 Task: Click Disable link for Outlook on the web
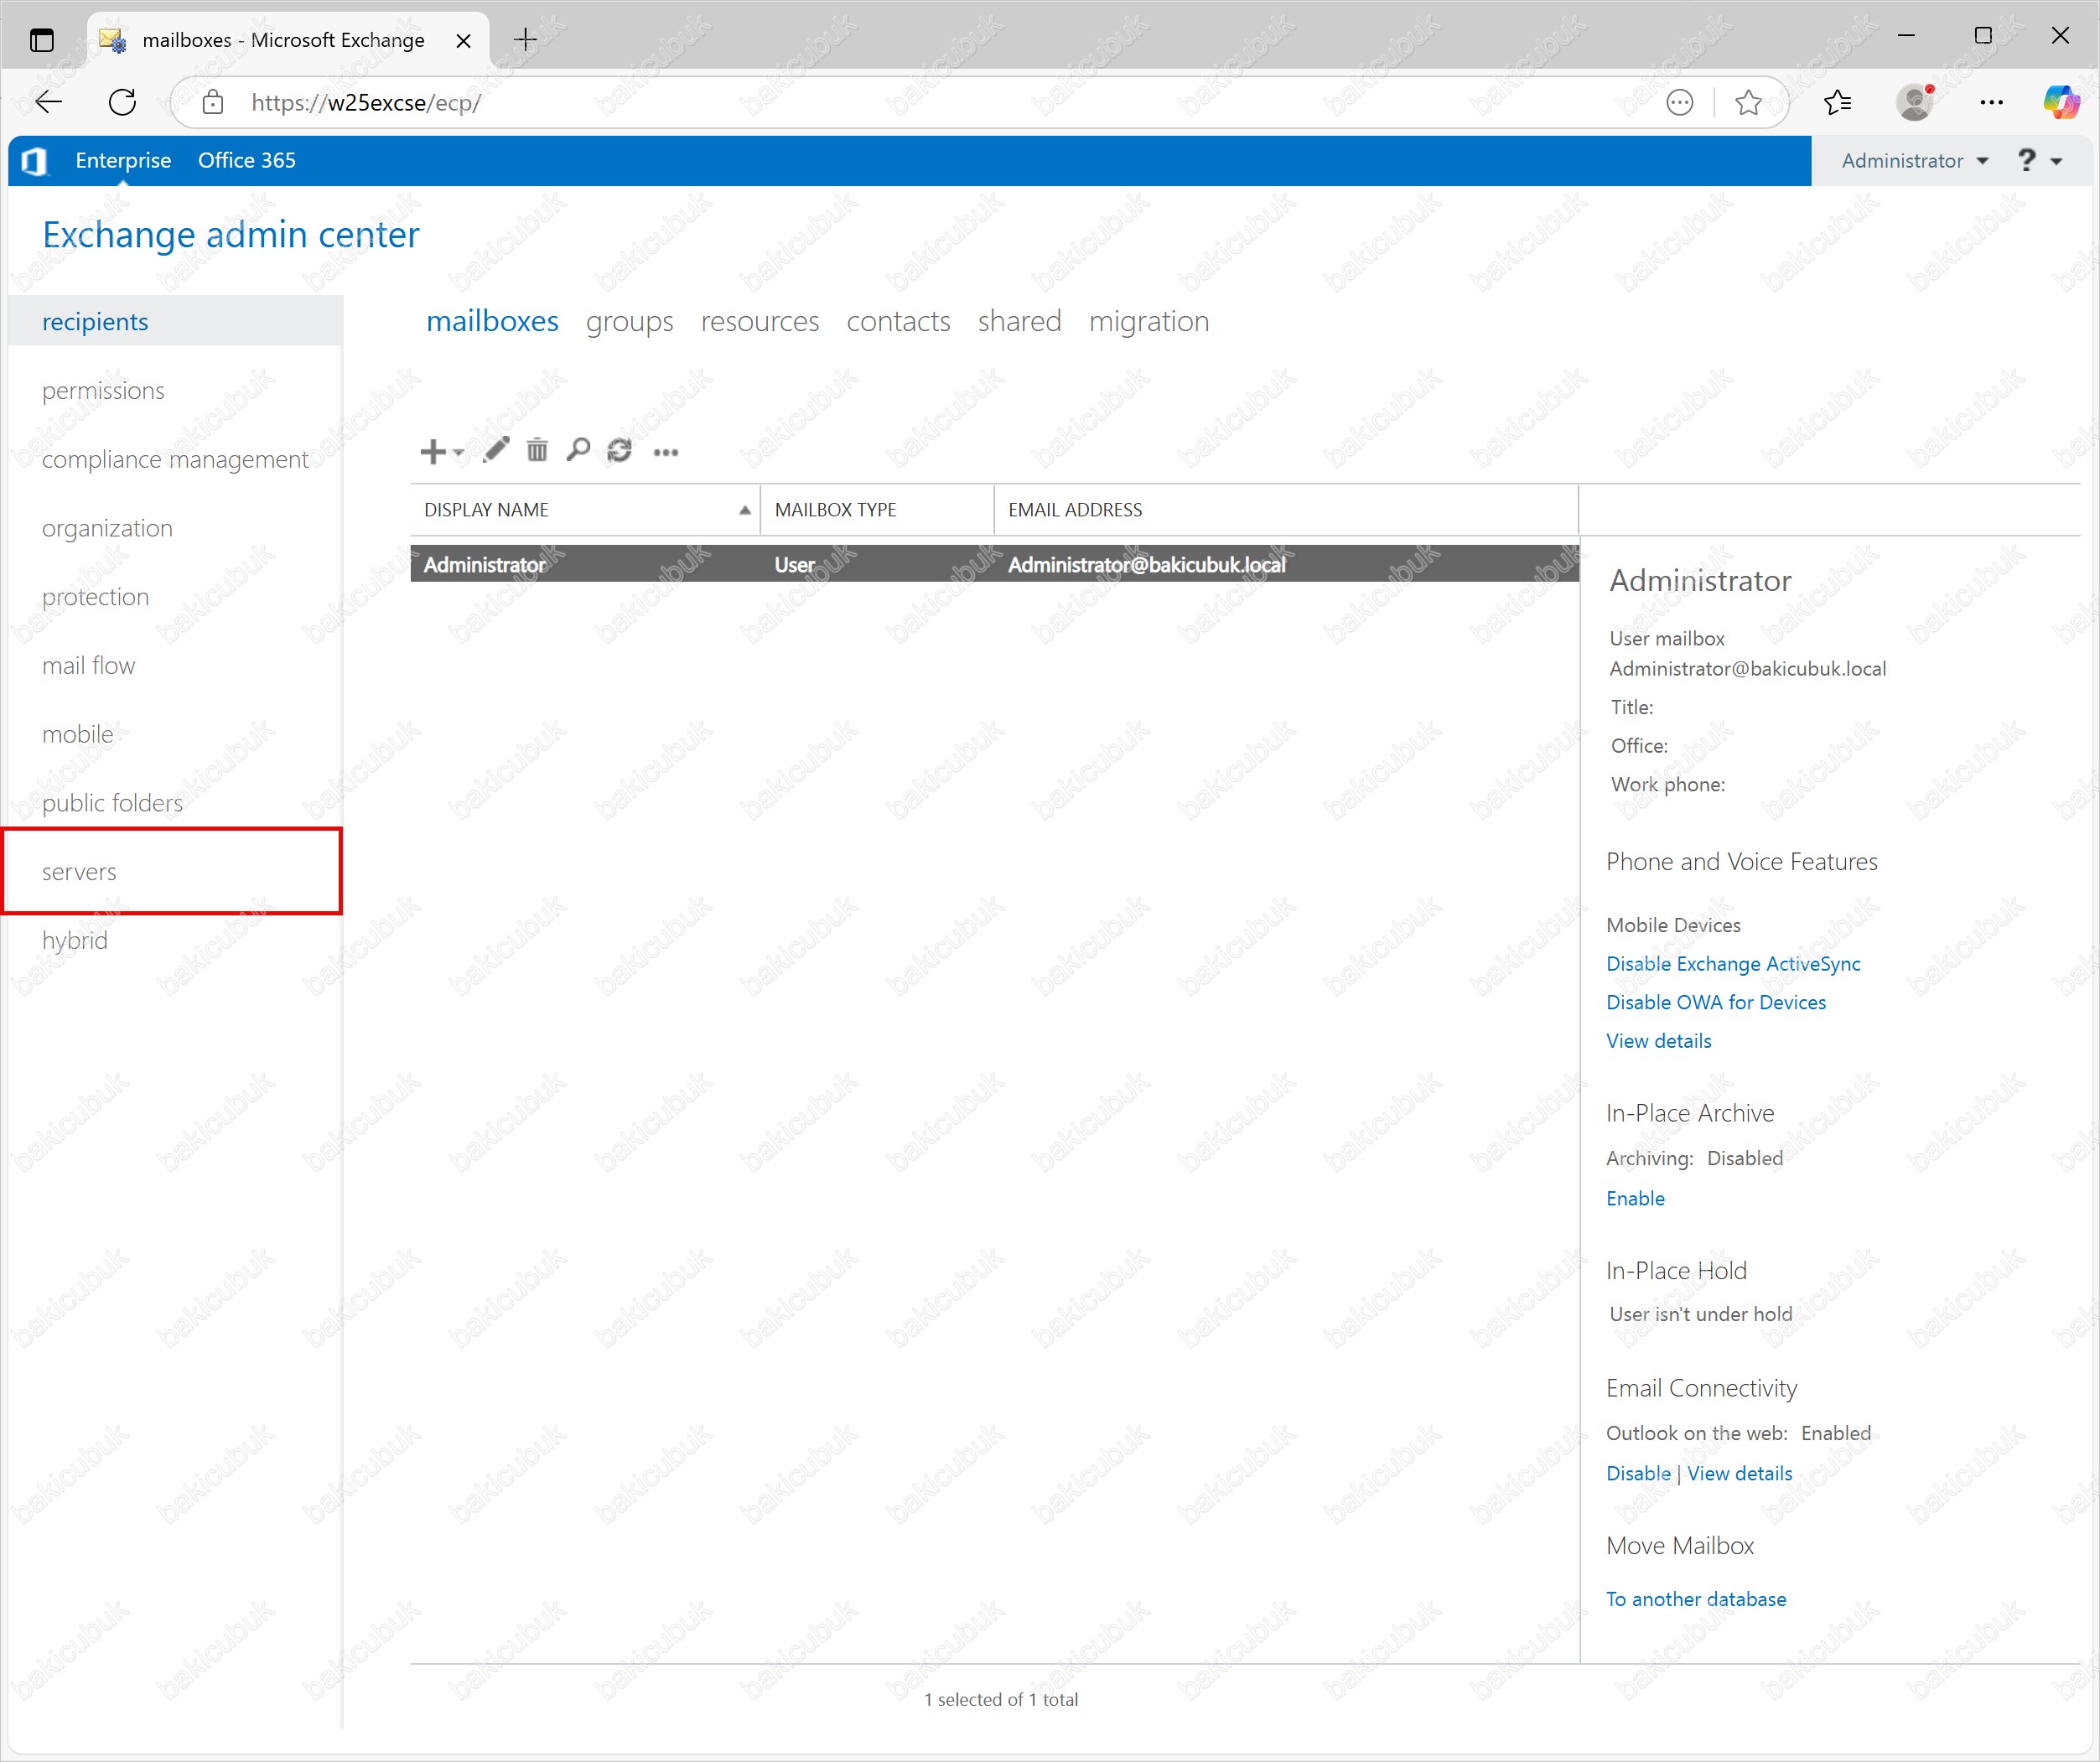1638,1473
